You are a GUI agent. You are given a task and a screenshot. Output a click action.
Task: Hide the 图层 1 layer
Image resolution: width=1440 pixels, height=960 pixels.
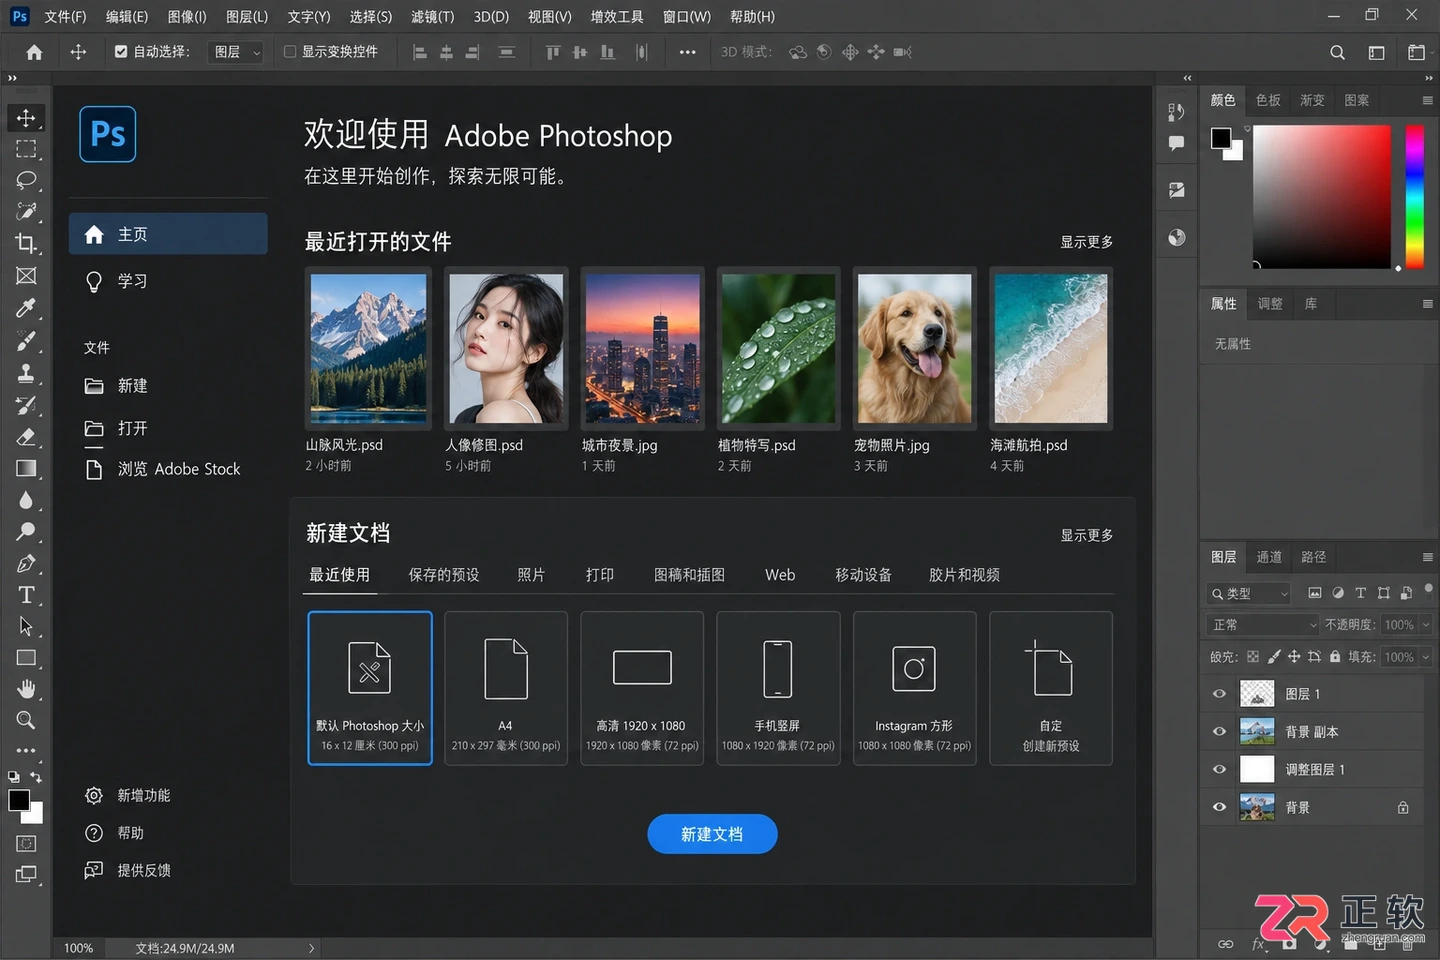(x=1219, y=694)
